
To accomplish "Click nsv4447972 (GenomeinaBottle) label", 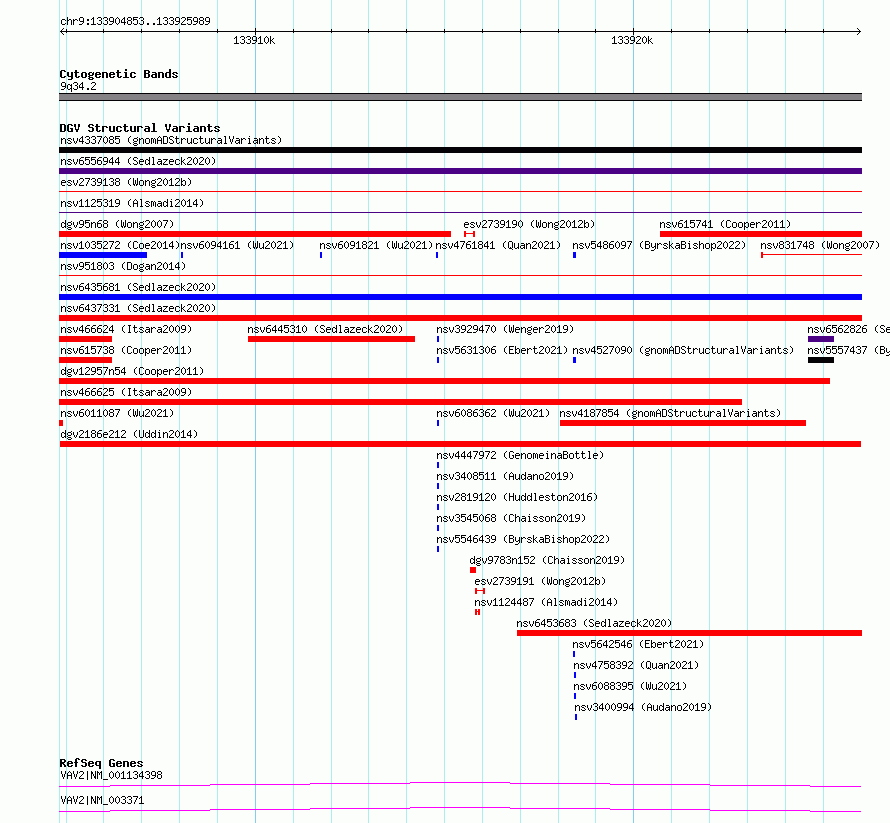I will [520, 455].
